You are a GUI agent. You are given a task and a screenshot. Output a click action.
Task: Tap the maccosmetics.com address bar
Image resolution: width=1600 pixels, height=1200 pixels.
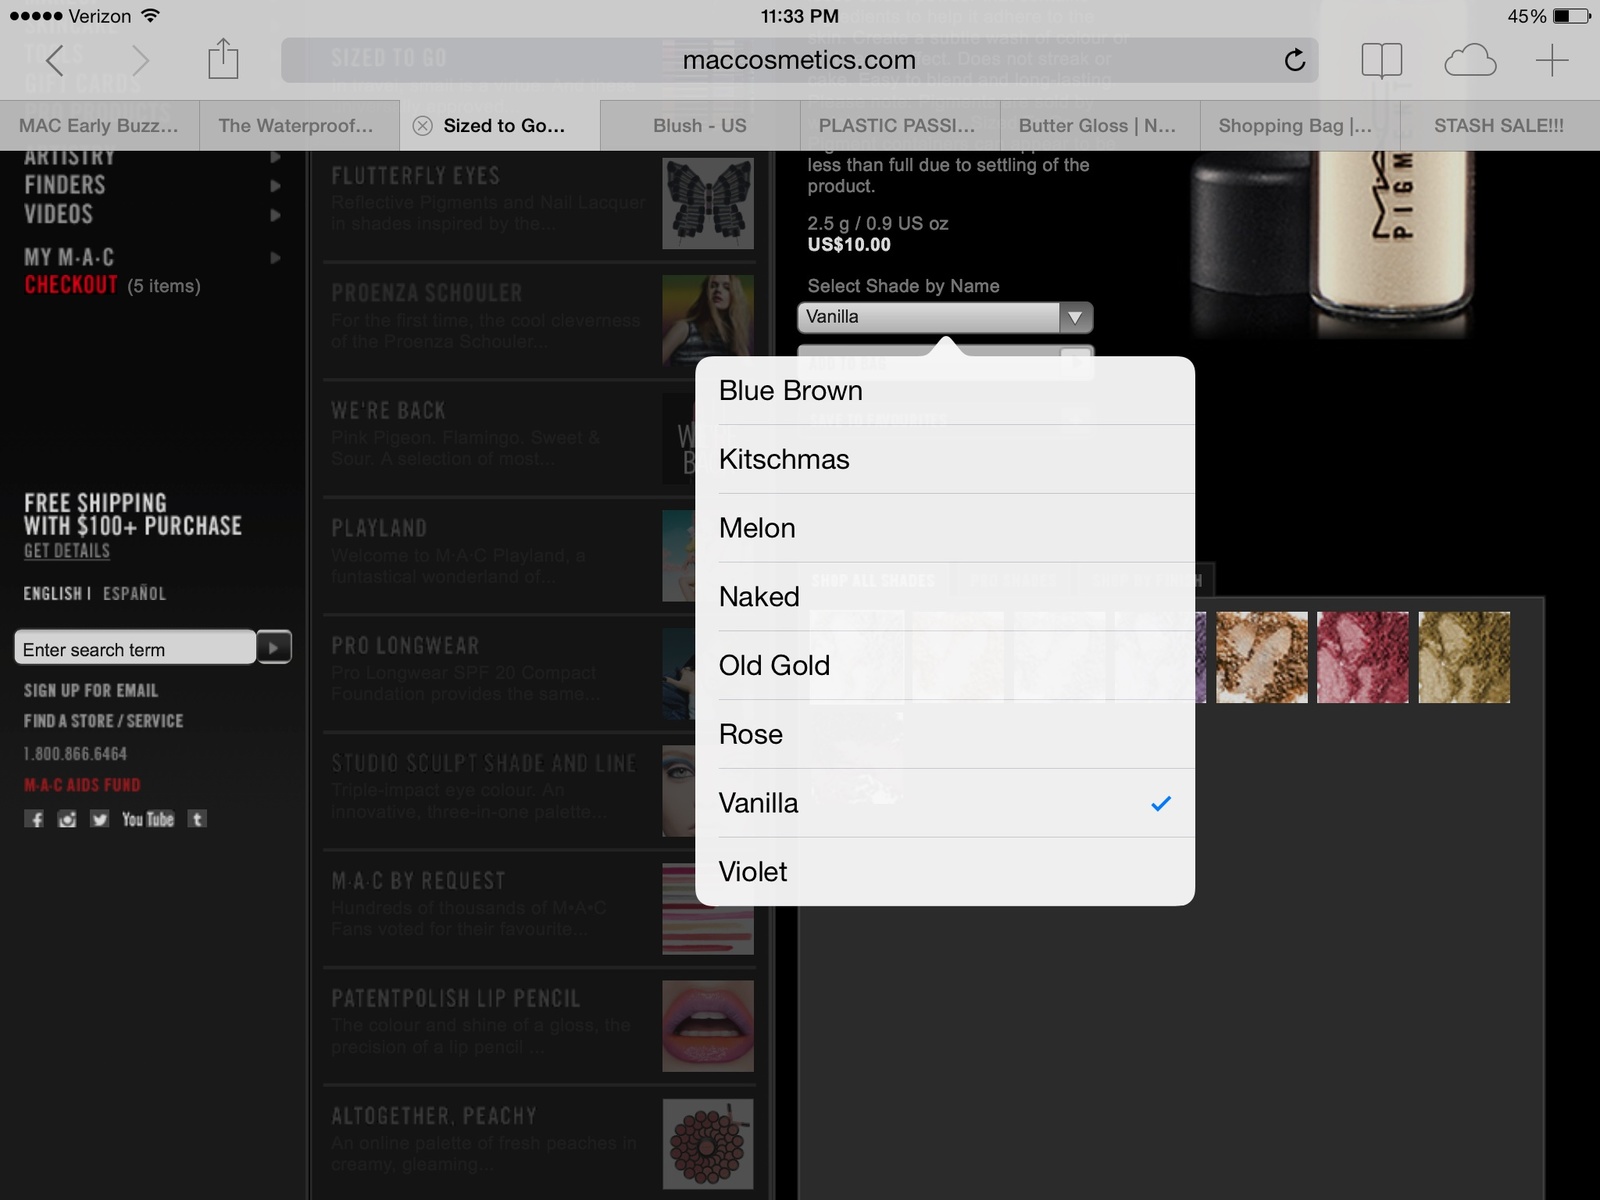pyautogui.click(x=799, y=60)
